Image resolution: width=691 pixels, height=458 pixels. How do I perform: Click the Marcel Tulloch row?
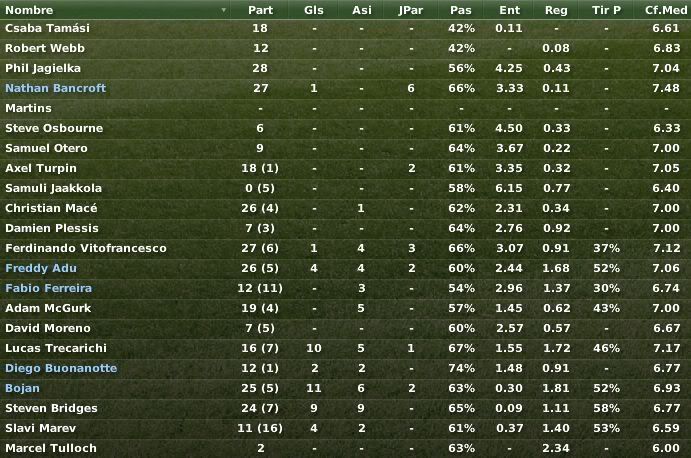(346, 448)
